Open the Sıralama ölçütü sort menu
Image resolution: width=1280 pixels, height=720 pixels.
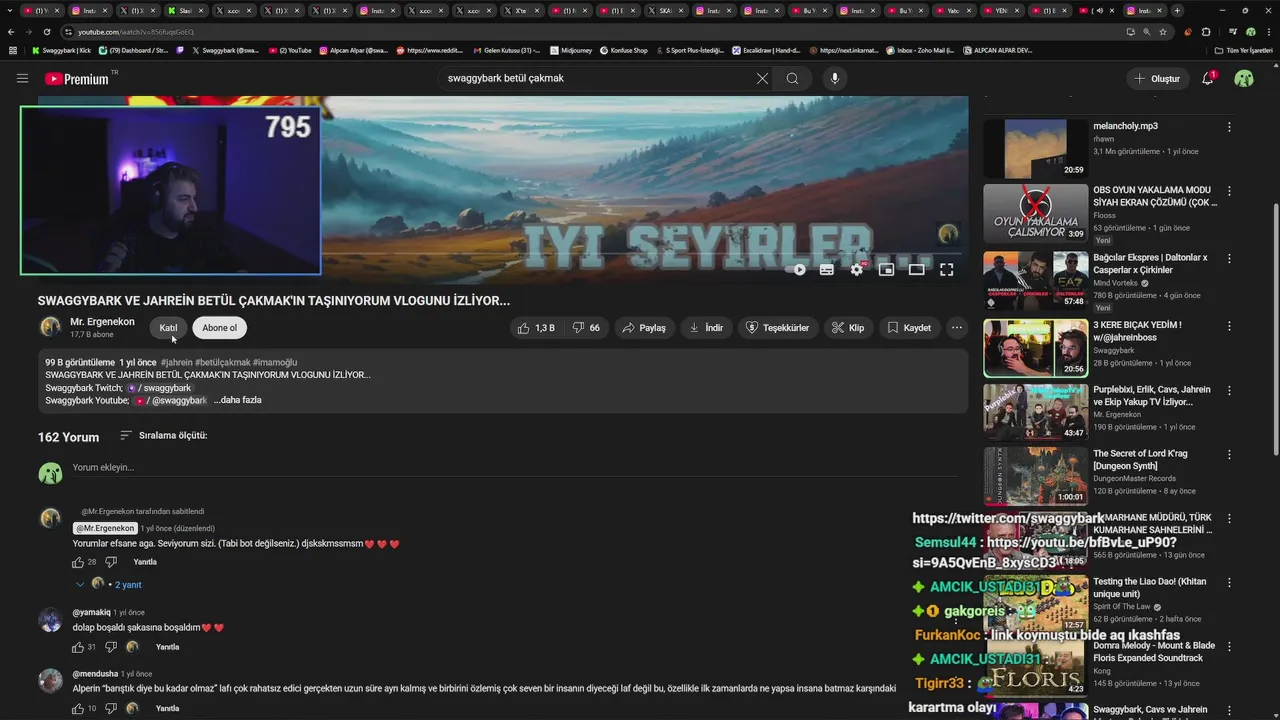(163, 436)
